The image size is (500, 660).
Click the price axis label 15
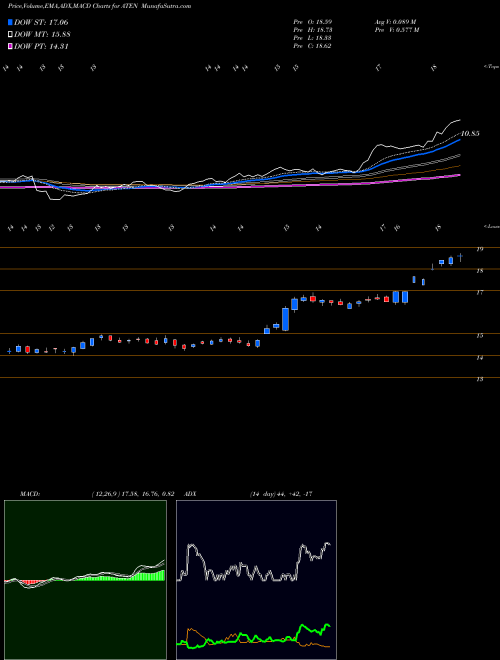click(479, 335)
